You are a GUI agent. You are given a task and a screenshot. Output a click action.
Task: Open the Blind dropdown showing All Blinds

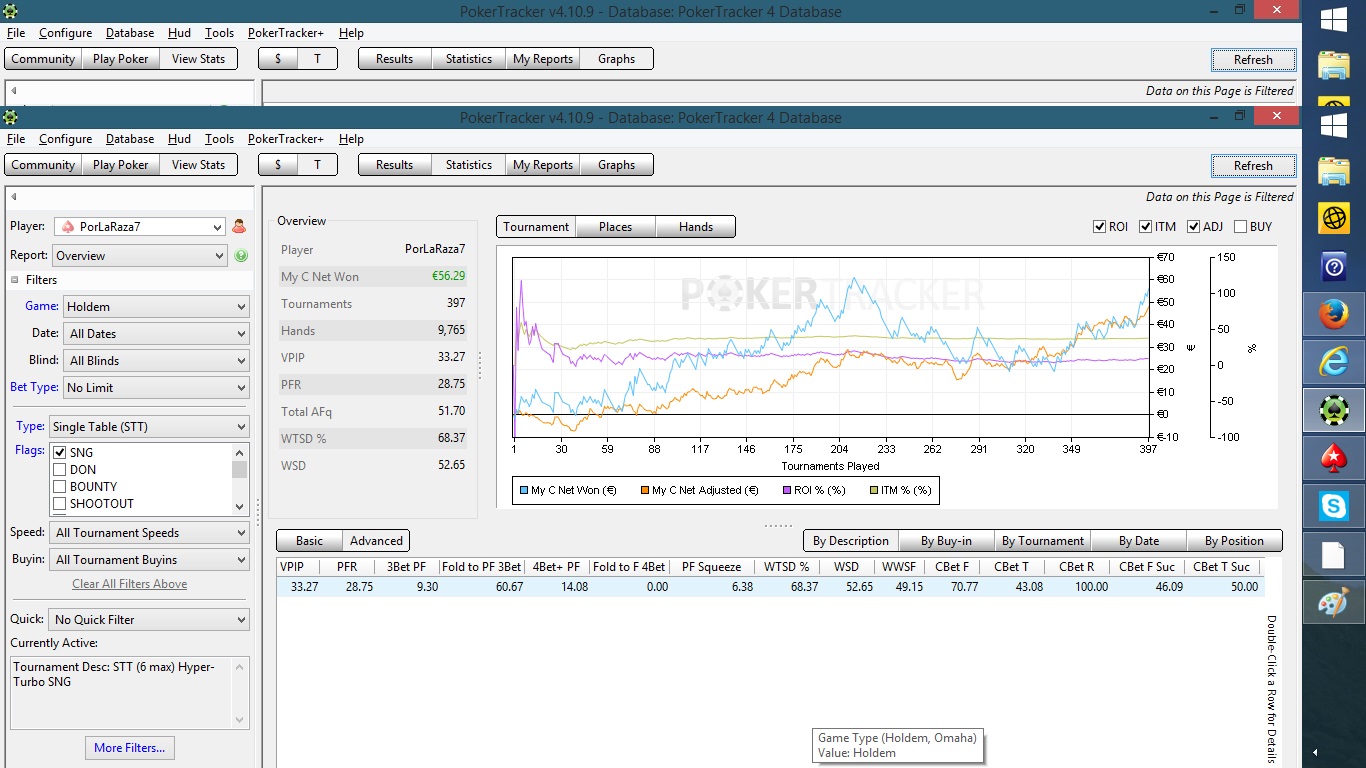pos(156,361)
